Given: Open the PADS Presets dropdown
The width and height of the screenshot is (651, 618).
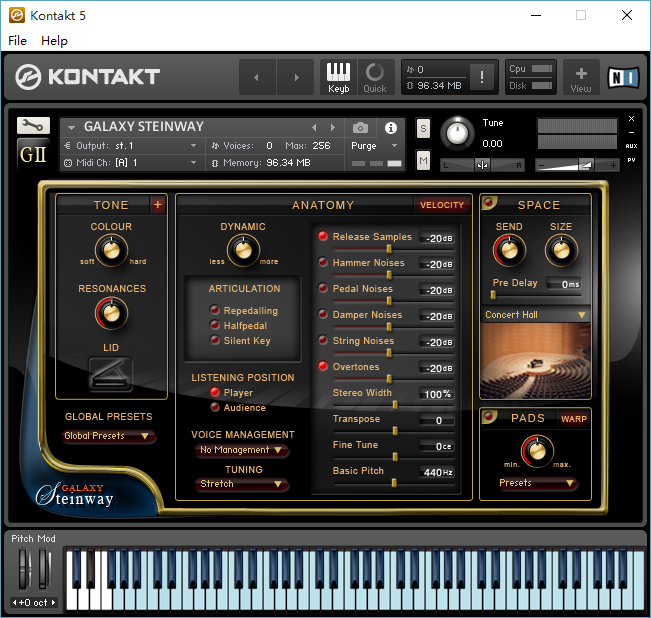Looking at the screenshot, I should pos(537,483).
